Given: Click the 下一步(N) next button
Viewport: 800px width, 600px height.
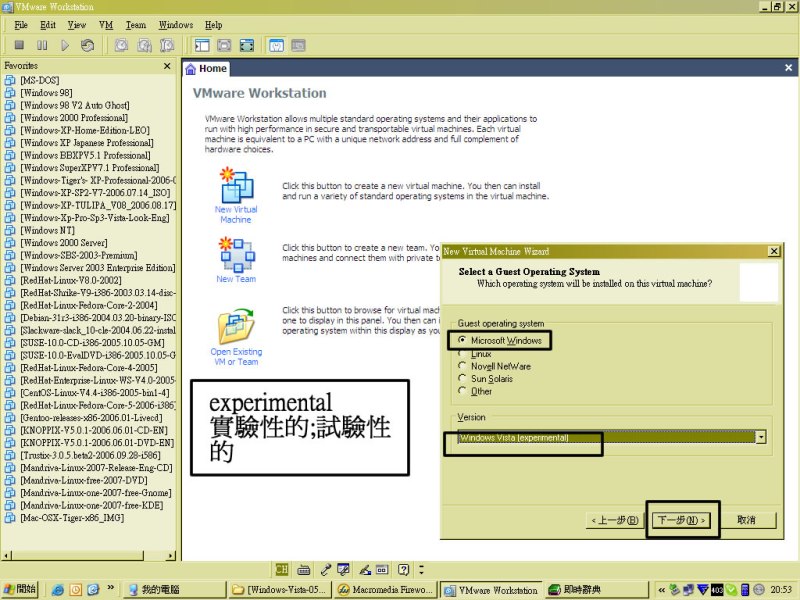Looking at the screenshot, I should pos(682,520).
